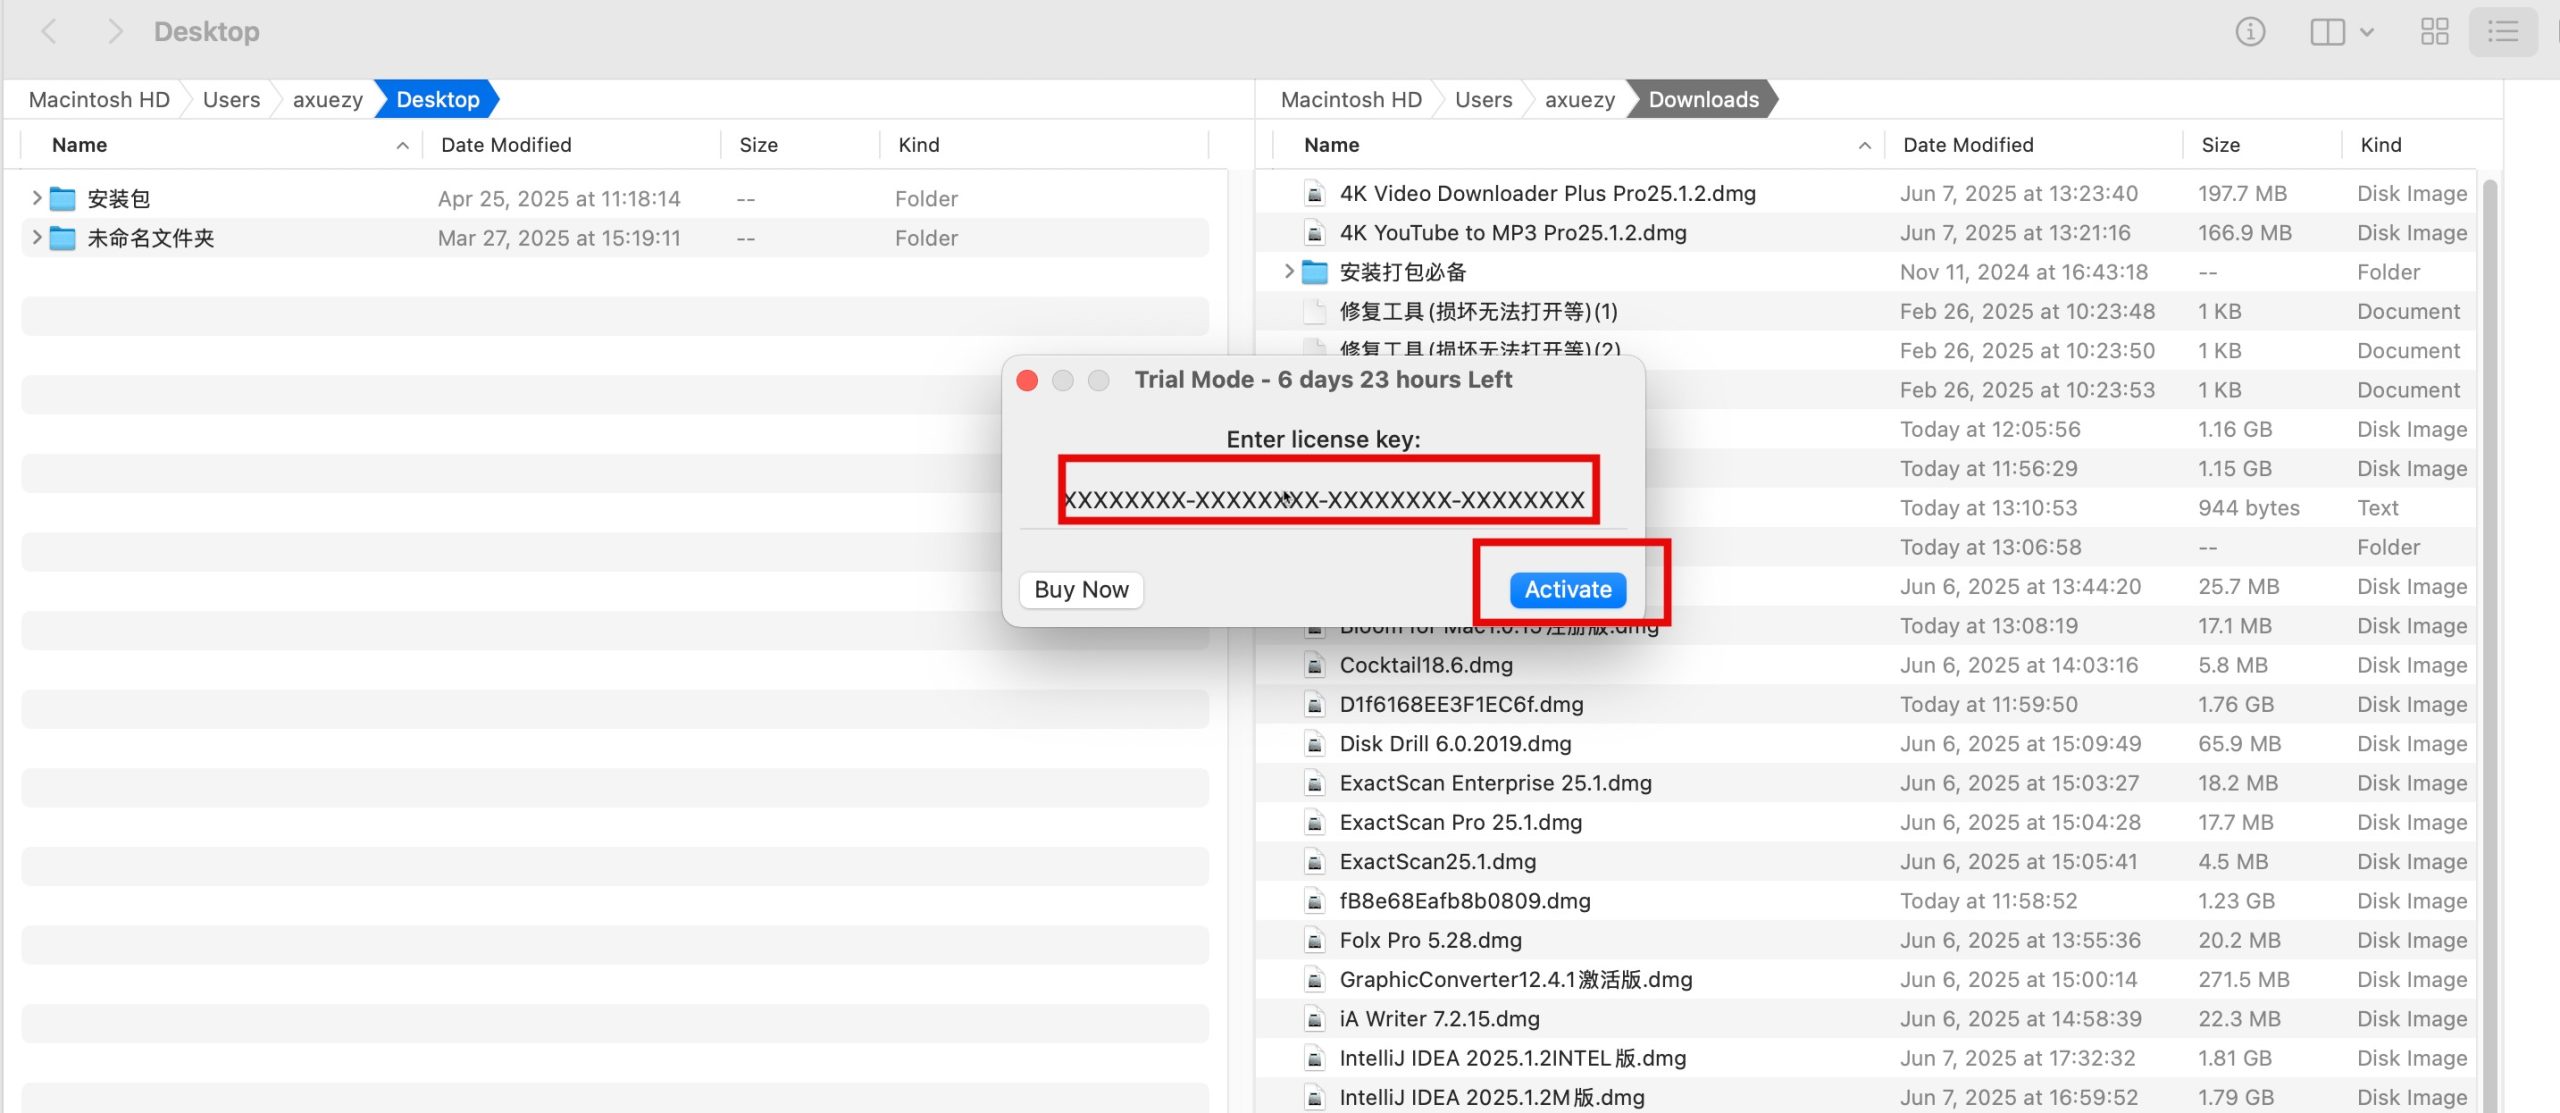
Task: Click the license key input field
Action: click(1326, 499)
